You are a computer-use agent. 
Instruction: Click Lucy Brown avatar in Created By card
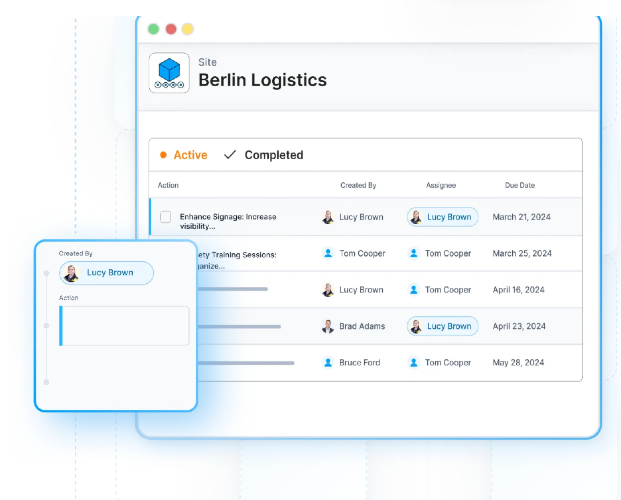(71, 273)
